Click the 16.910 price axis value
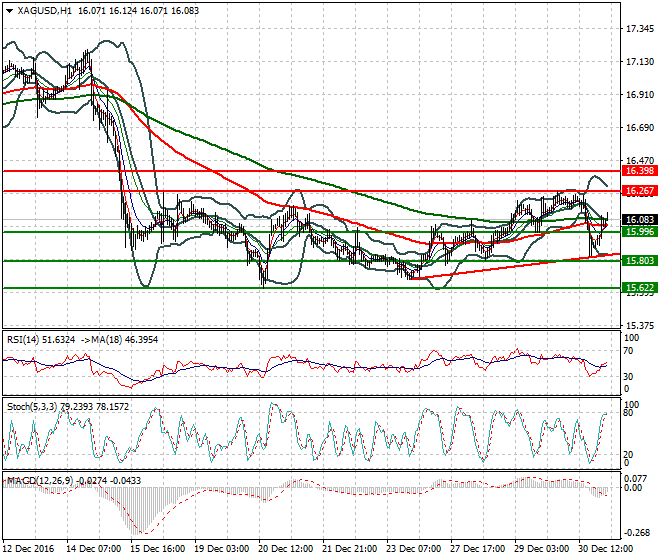660x560 pixels. point(640,94)
